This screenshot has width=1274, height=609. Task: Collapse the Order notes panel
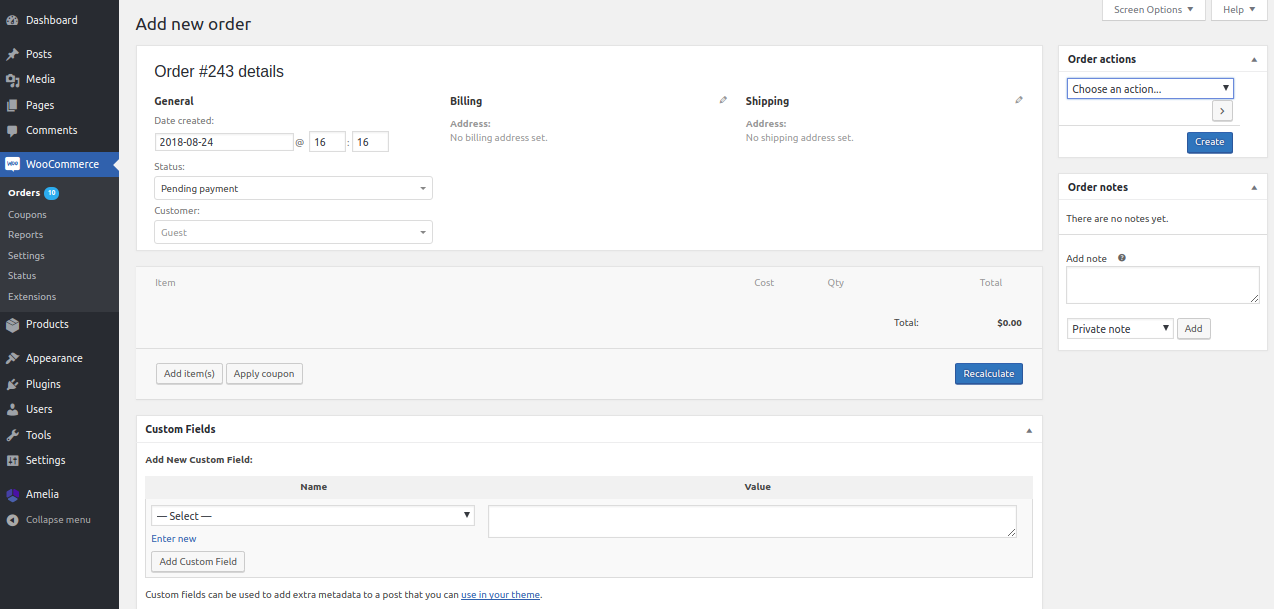point(1253,187)
